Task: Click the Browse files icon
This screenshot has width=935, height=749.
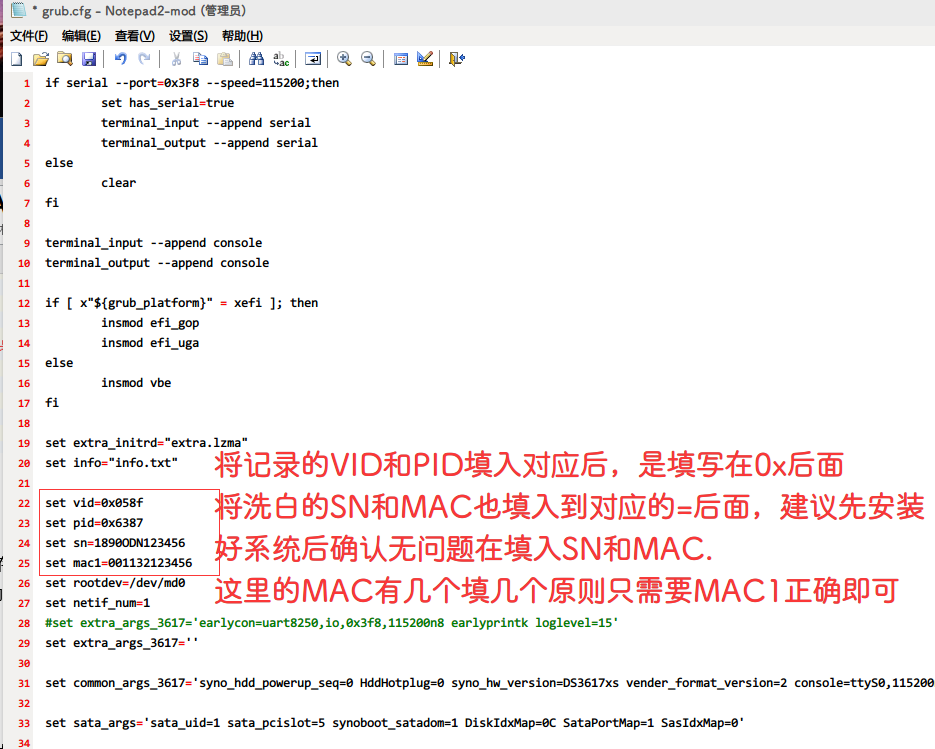Action: coord(64,59)
